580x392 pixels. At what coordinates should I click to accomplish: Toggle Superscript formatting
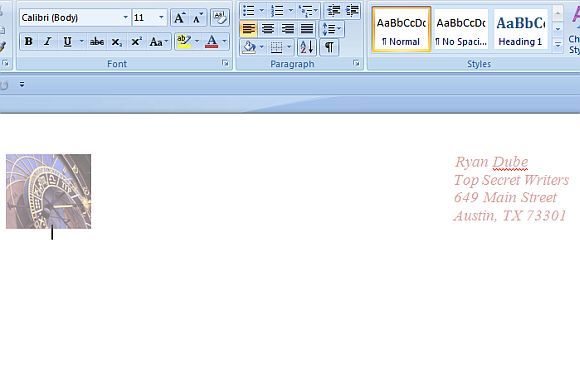point(136,41)
